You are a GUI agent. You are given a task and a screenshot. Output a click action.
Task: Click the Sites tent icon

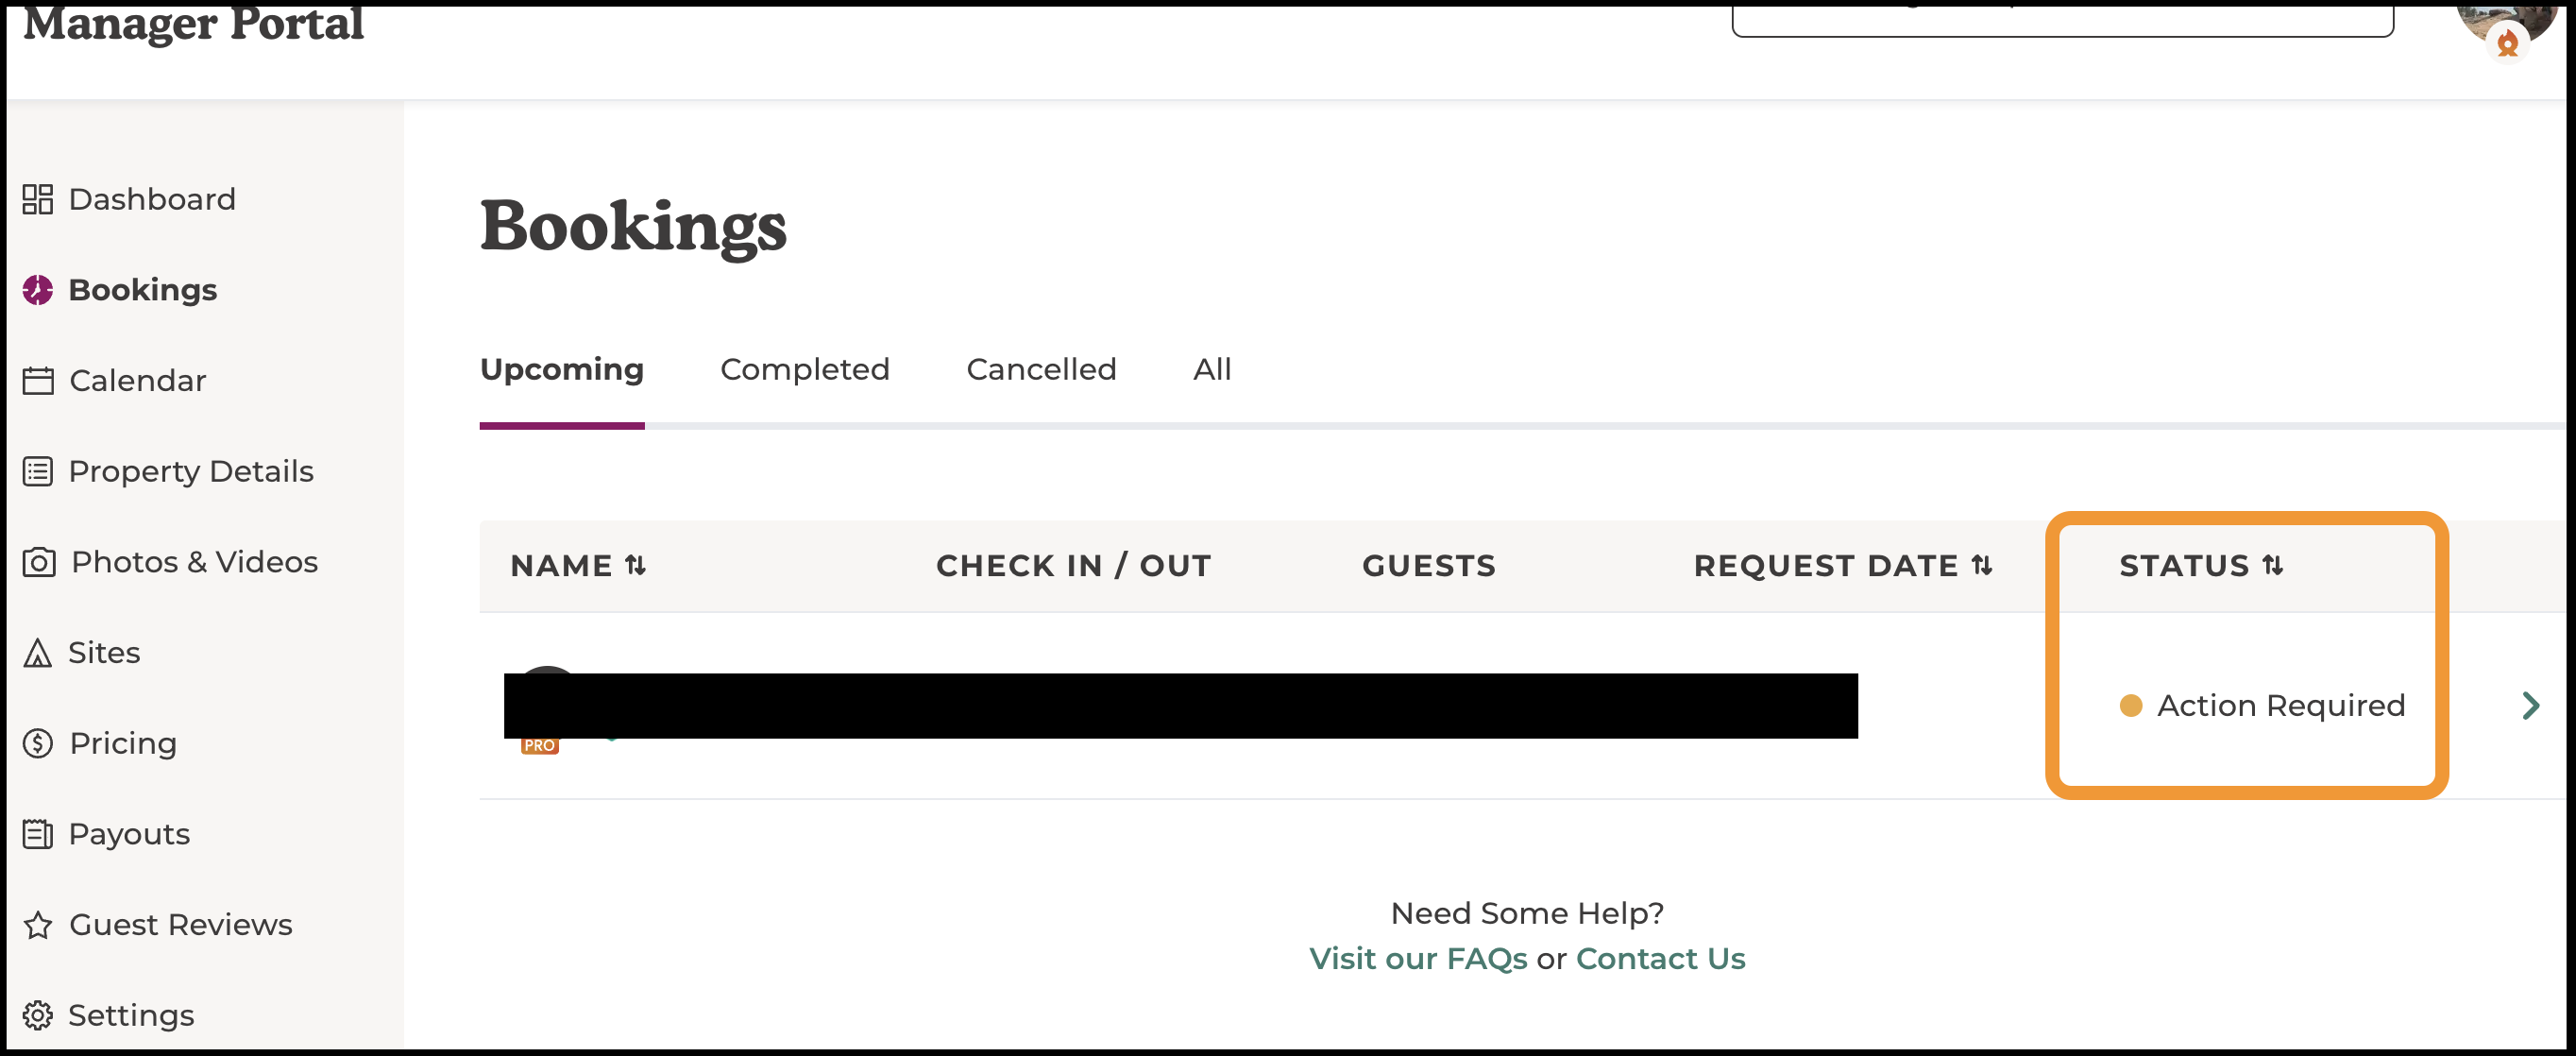pyautogui.click(x=38, y=653)
